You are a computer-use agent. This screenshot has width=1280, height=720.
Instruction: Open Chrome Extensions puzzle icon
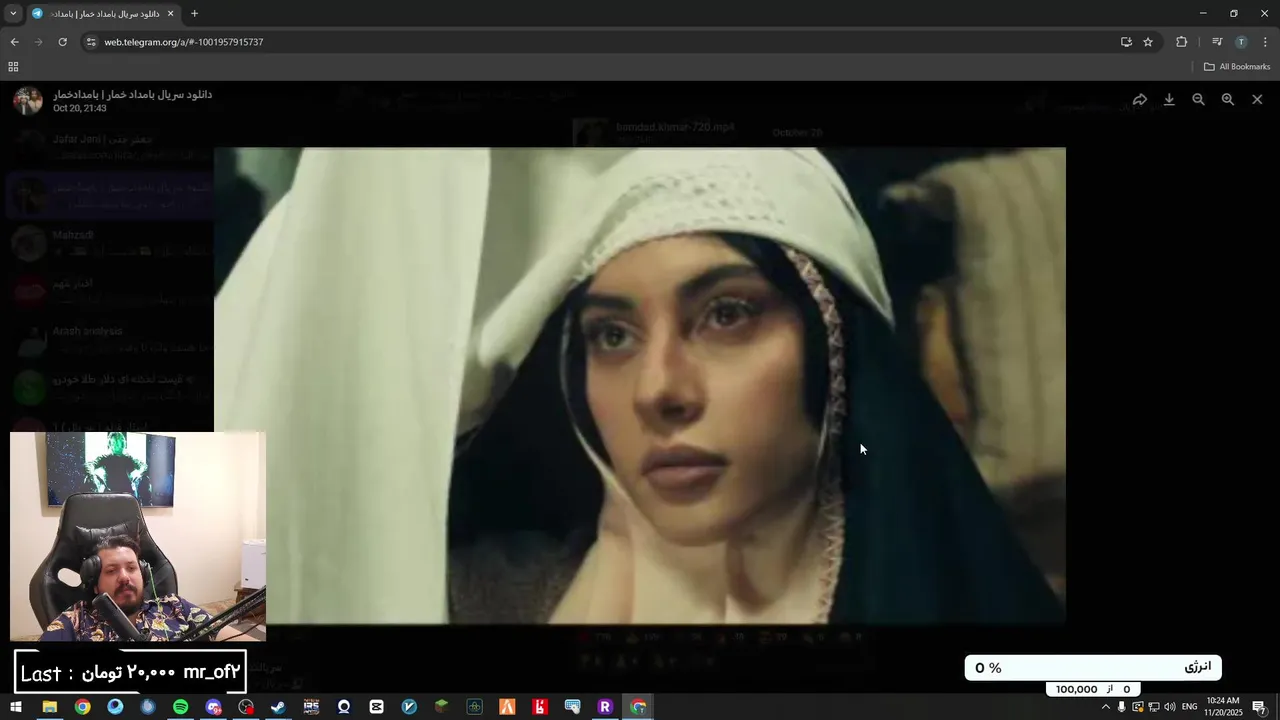click(1181, 42)
